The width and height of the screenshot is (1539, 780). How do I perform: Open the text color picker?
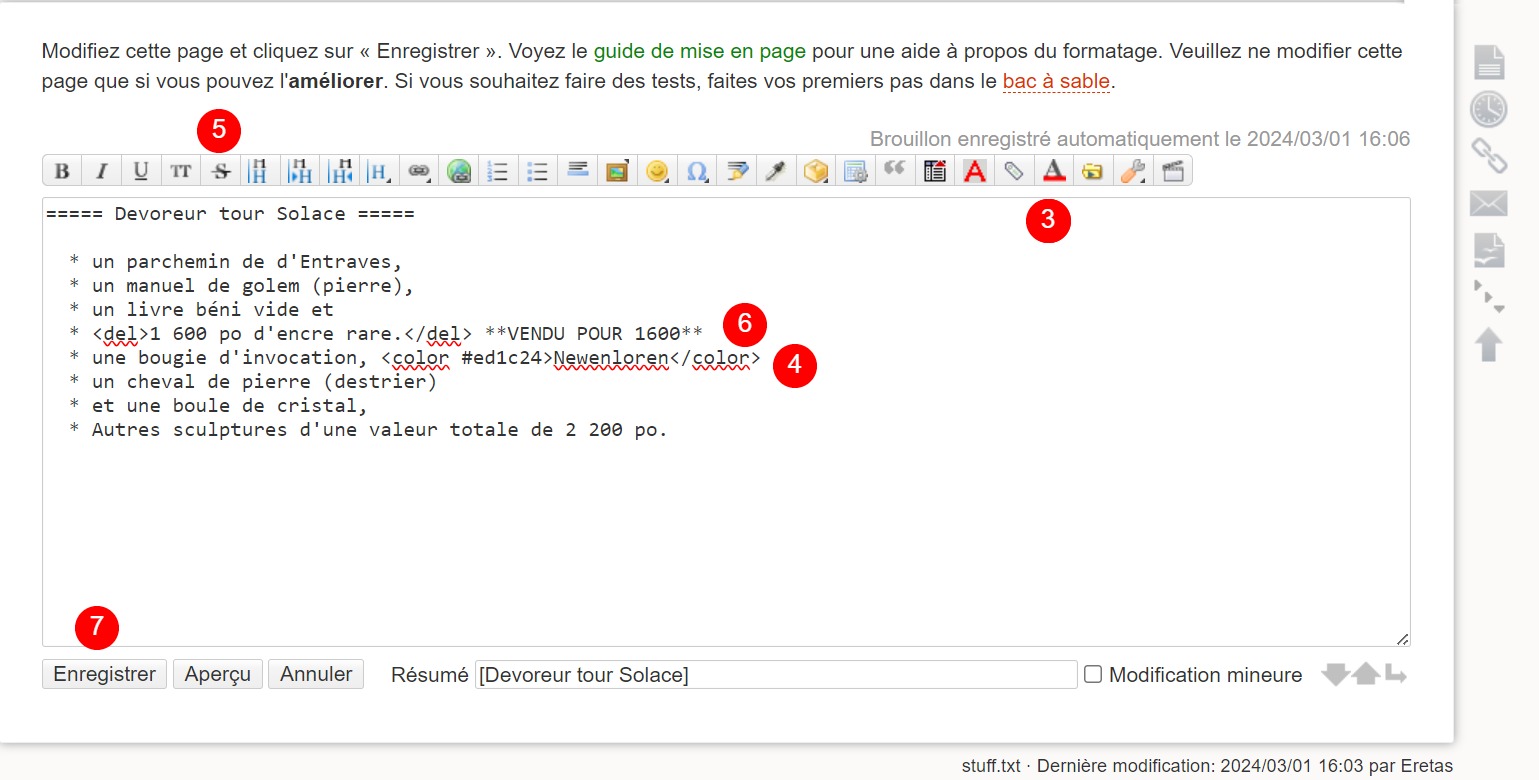[1053, 171]
